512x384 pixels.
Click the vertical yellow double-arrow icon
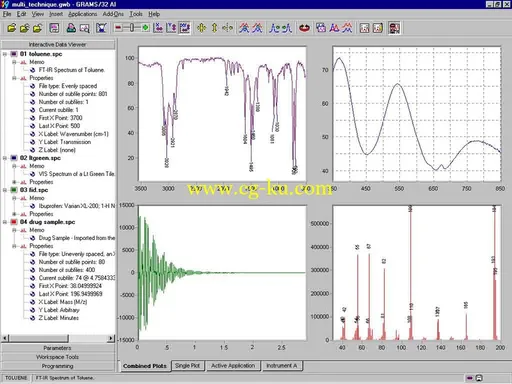click(x=214, y=28)
